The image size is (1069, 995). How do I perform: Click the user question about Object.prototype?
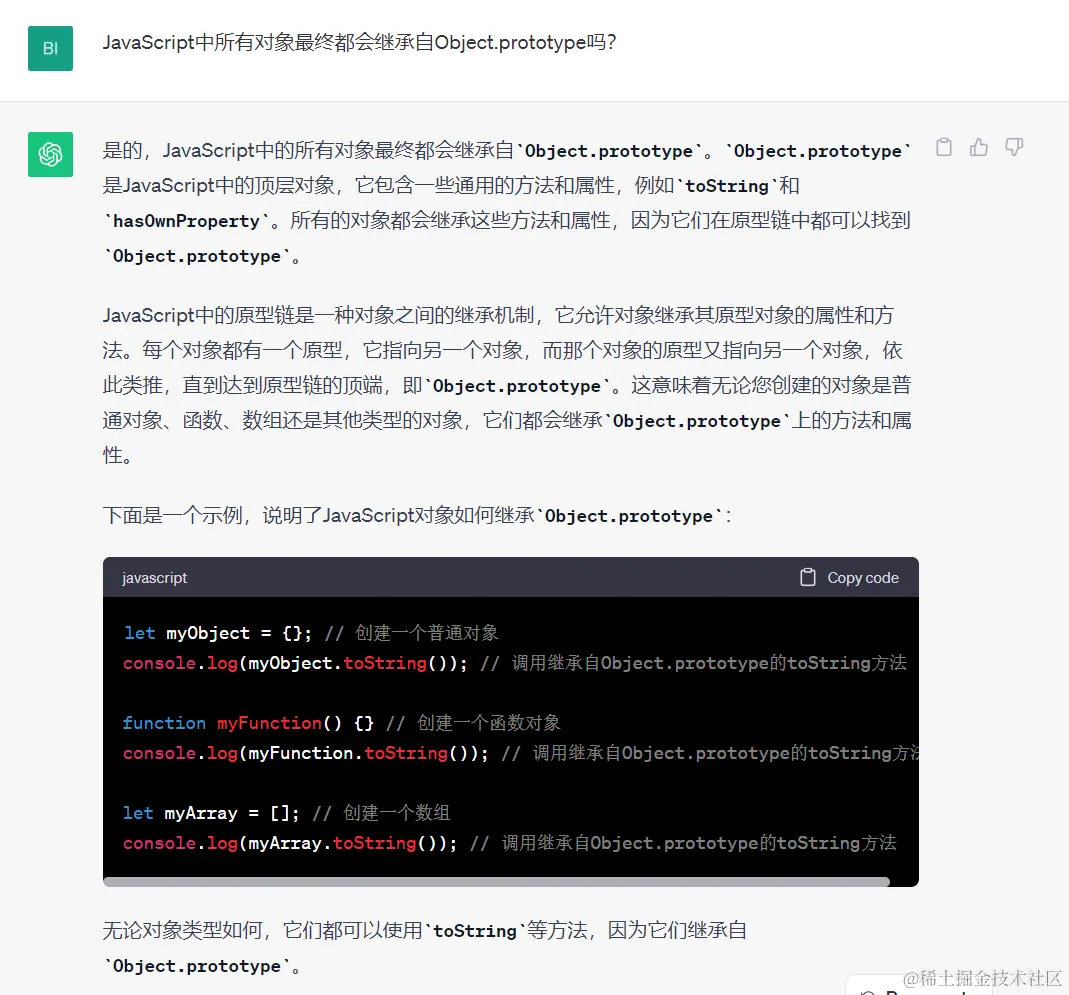359,42
